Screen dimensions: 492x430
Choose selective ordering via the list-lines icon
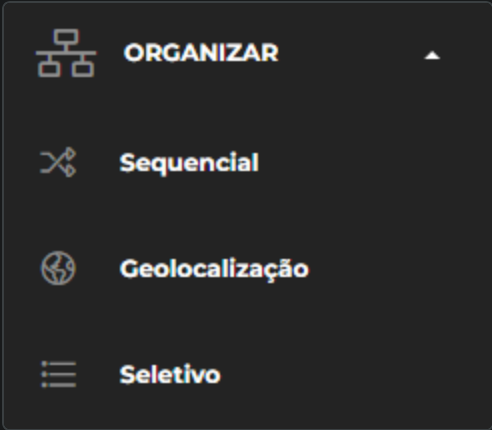[58, 374]
